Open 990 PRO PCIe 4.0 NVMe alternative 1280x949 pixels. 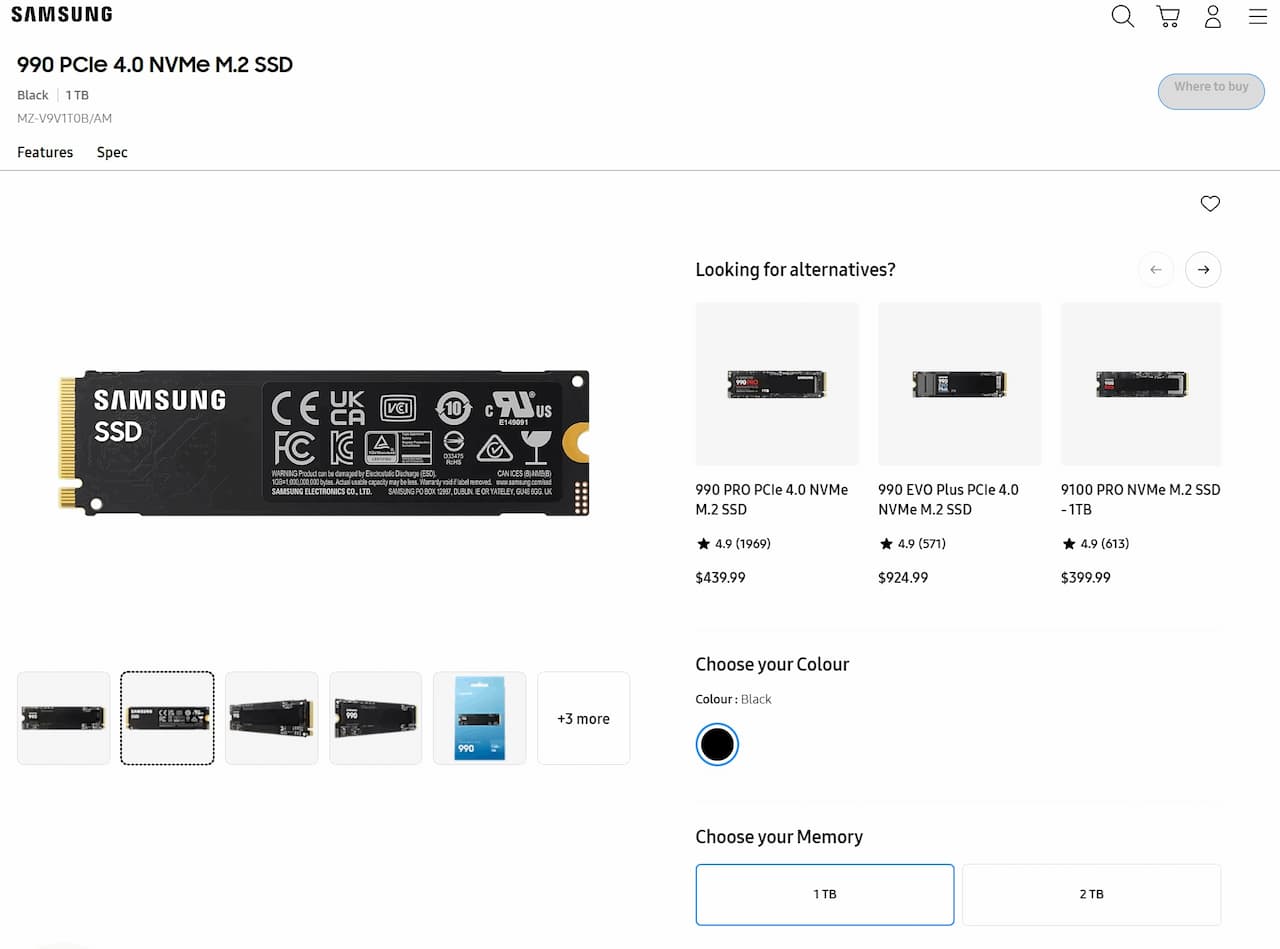click(777, 444)
